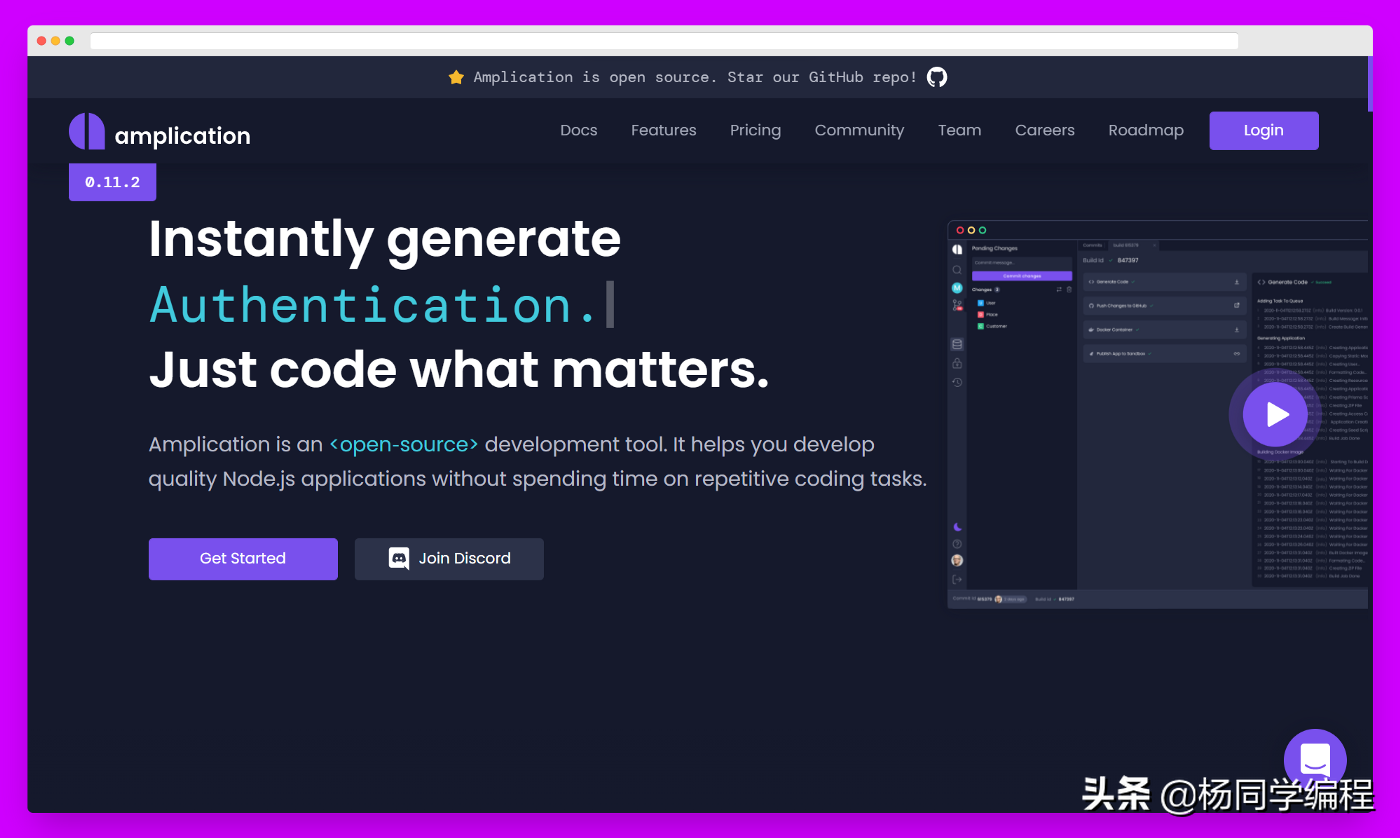This screenshot has height=838, width=1400.
Task: Click the yellow minimize dot of the browser window
Action: (x=56, y=41)
